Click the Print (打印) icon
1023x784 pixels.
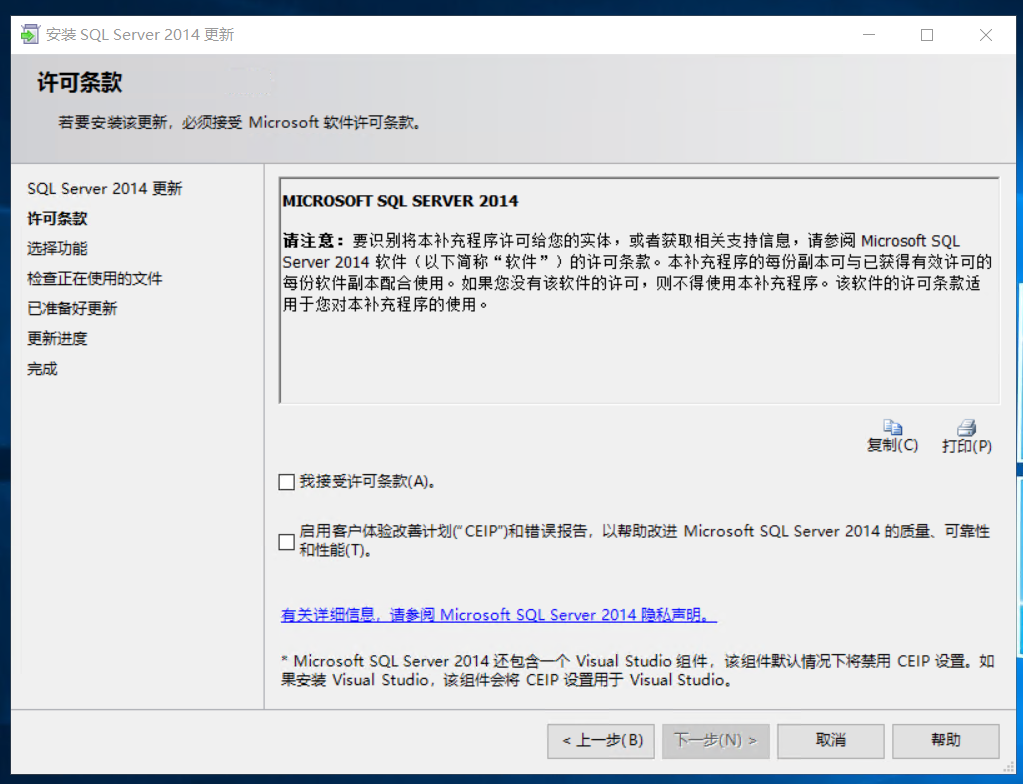(x=967, y=427)
